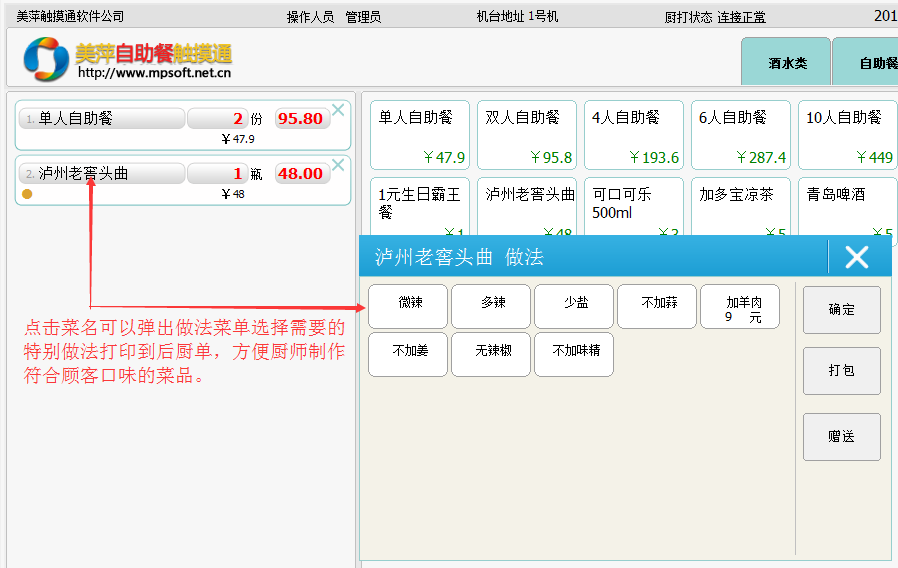Click the 打包 takeaway button

click(841, 371)
